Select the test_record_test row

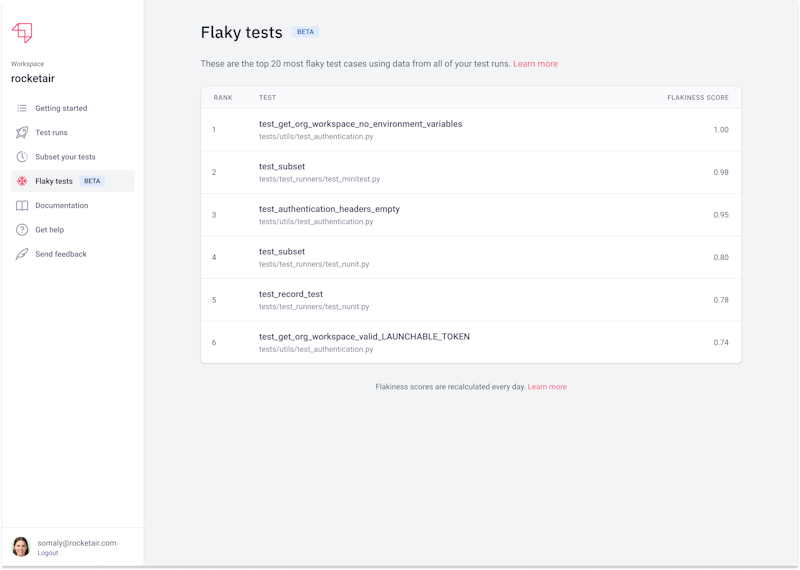[x=291, y=294]
